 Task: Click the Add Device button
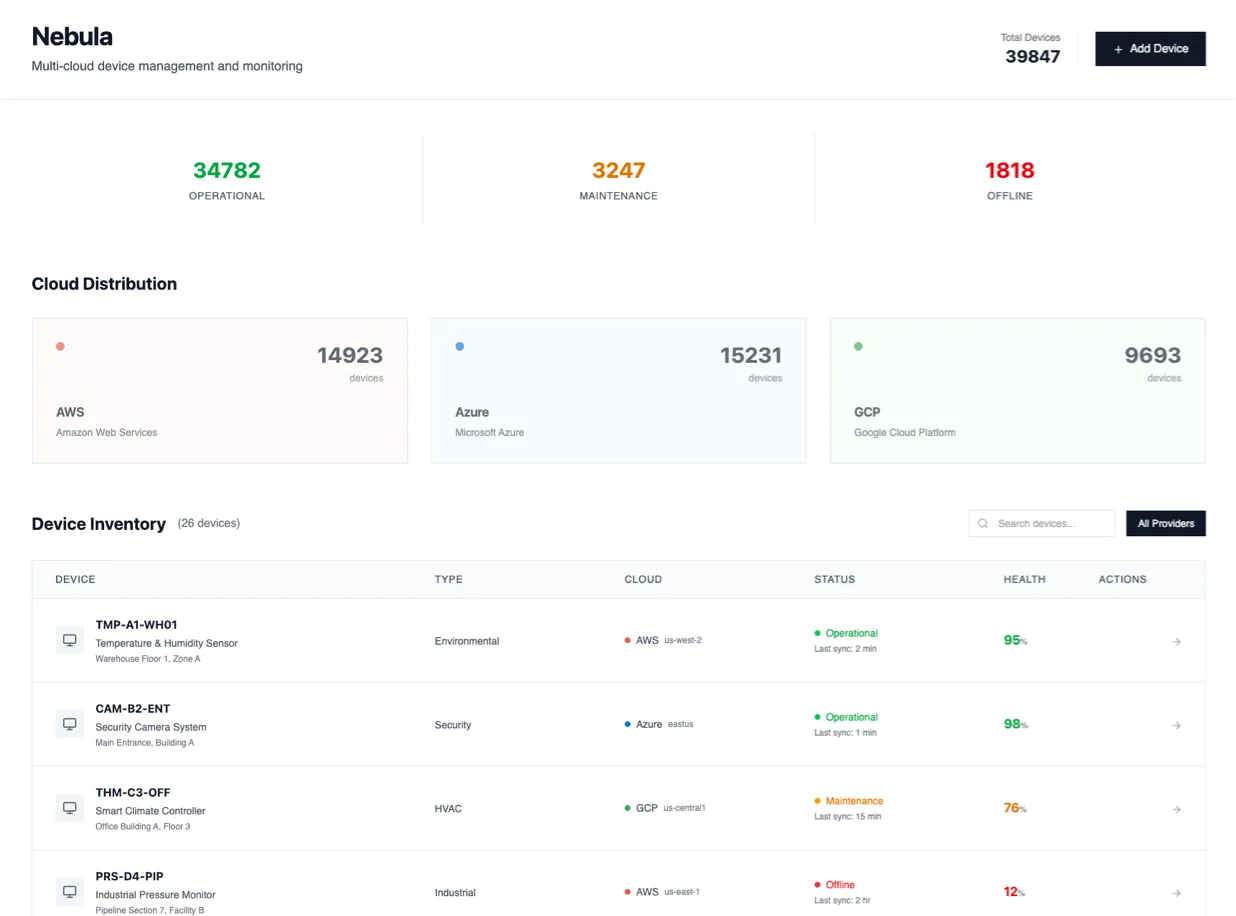[1150, 49]
